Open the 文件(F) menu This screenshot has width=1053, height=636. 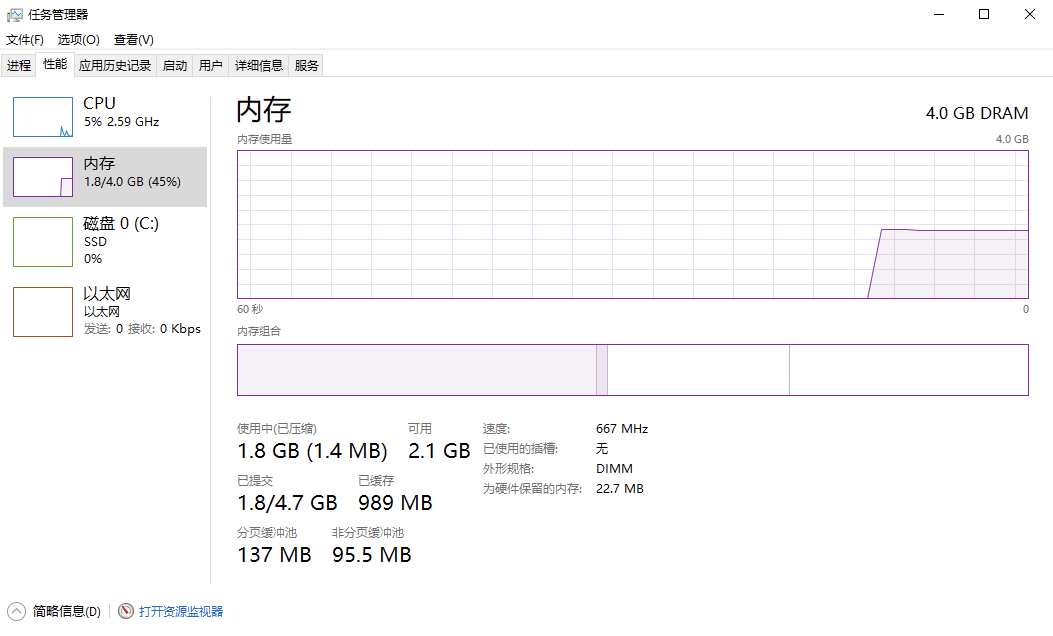(25, 40)
